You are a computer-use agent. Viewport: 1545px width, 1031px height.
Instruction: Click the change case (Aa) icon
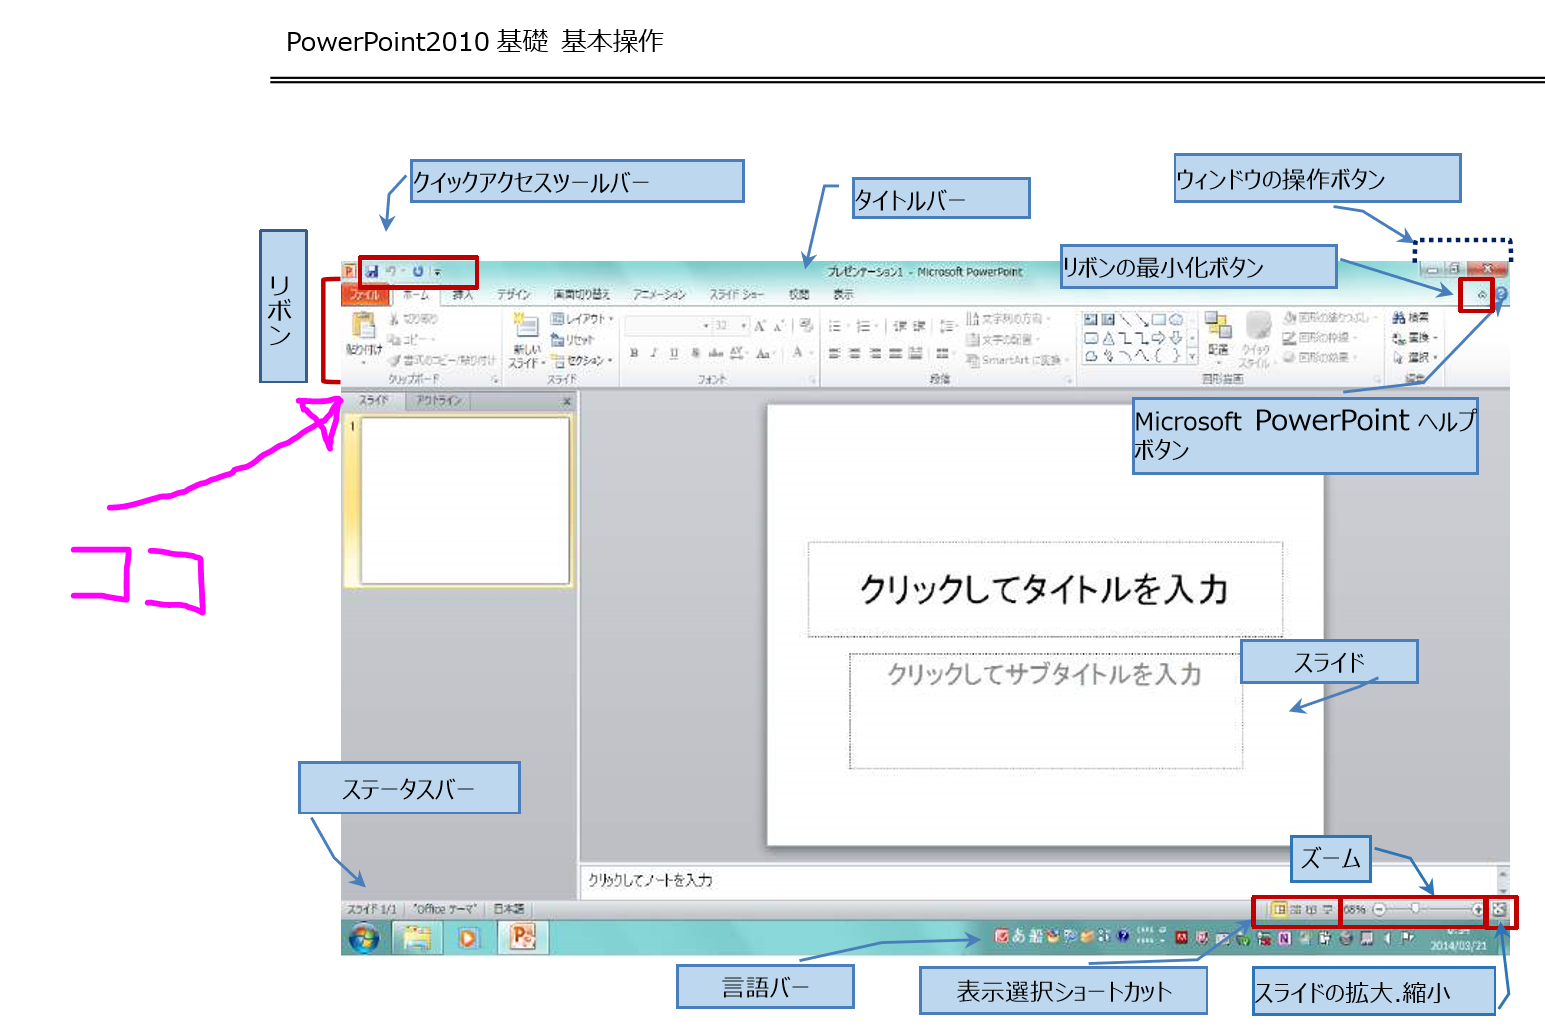tap(764, 353)
